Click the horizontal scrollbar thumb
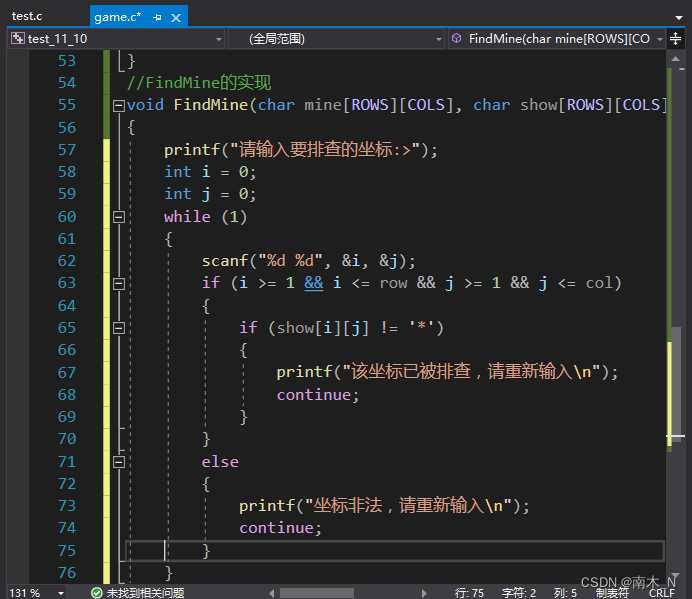Screen dimensions: 692x599 (317, 593)
